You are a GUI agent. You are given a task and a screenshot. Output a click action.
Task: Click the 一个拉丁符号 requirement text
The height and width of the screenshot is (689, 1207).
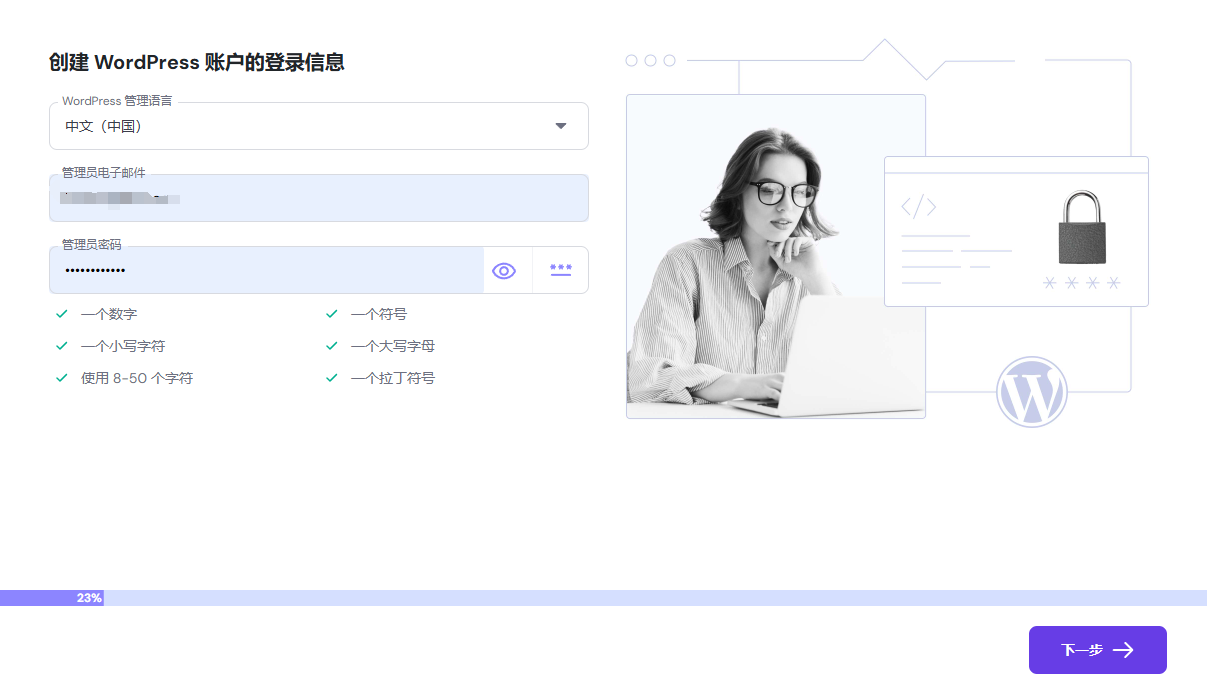point(393,378)
